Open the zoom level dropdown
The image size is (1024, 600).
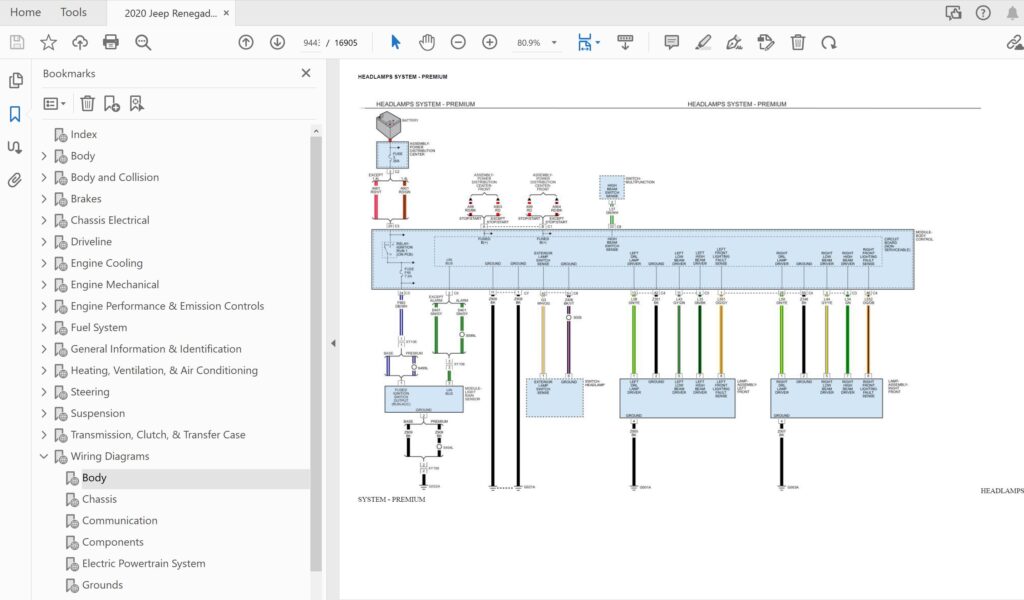click(x=554, y=43)
